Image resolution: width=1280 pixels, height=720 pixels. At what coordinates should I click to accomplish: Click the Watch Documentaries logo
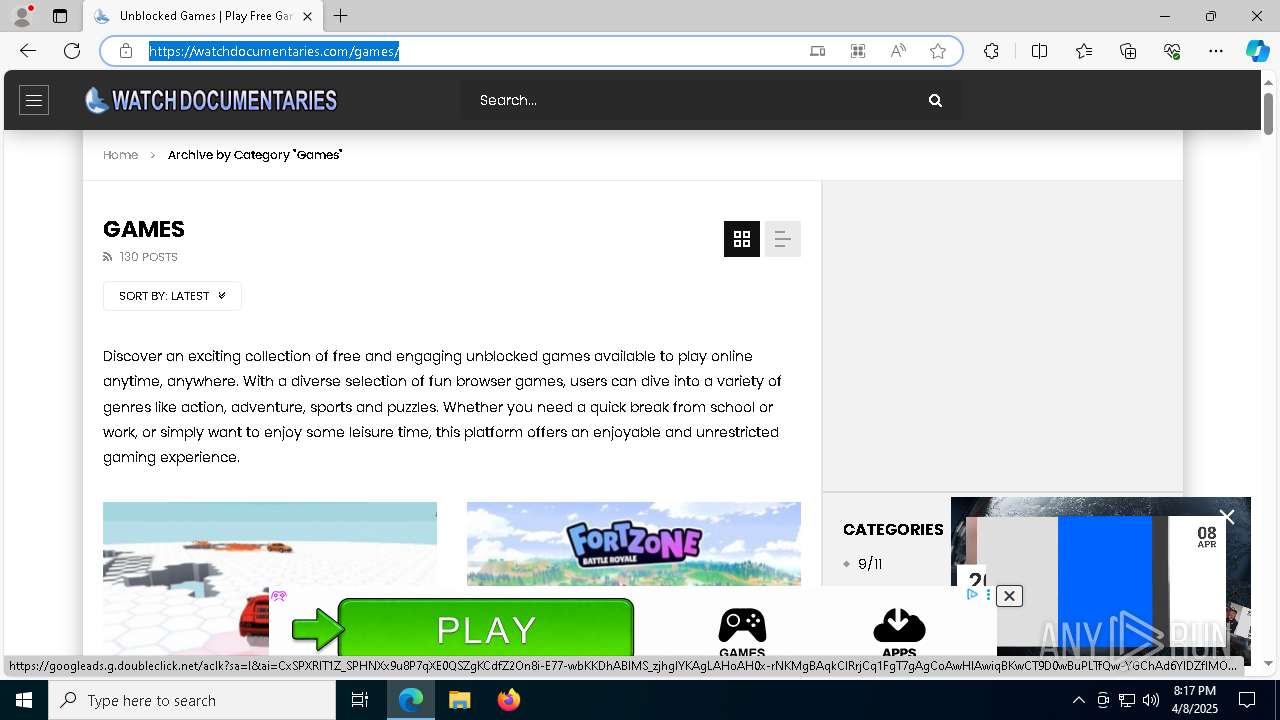point(211,100)
